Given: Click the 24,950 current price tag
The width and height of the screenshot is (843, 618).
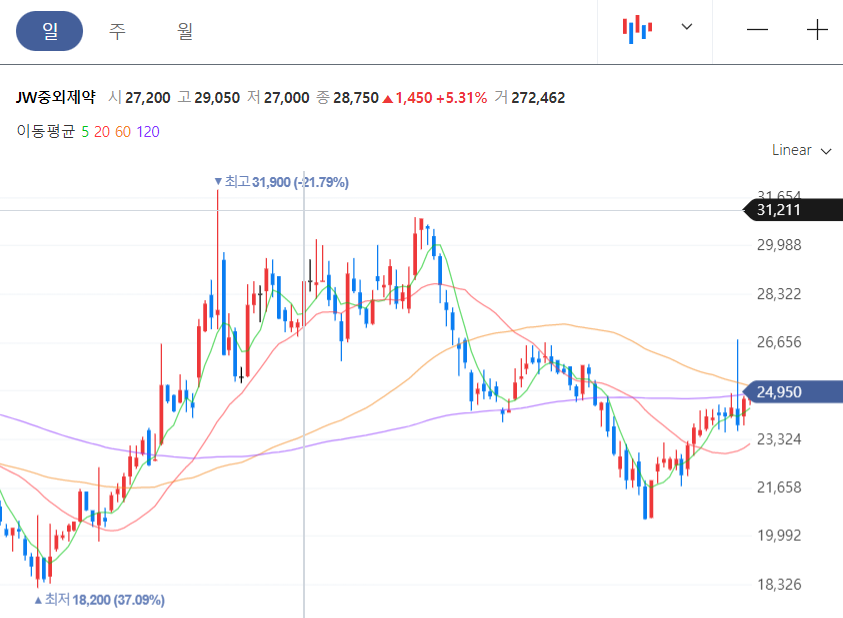Looking at the screenshot, I should tap(792, 392).
